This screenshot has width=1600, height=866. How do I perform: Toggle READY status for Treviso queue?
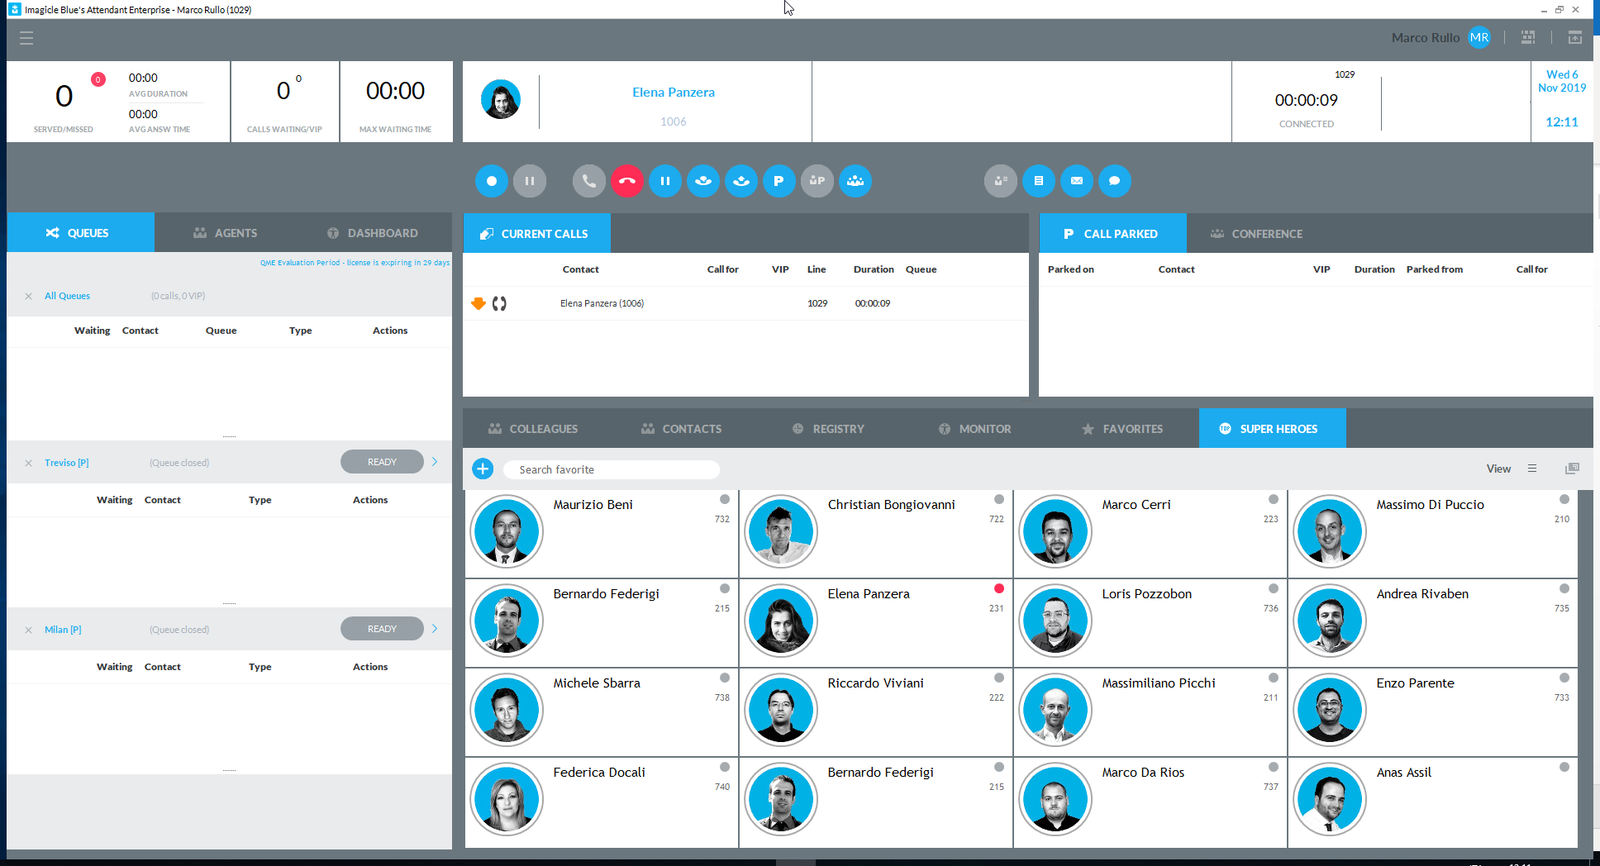[382, 462]
